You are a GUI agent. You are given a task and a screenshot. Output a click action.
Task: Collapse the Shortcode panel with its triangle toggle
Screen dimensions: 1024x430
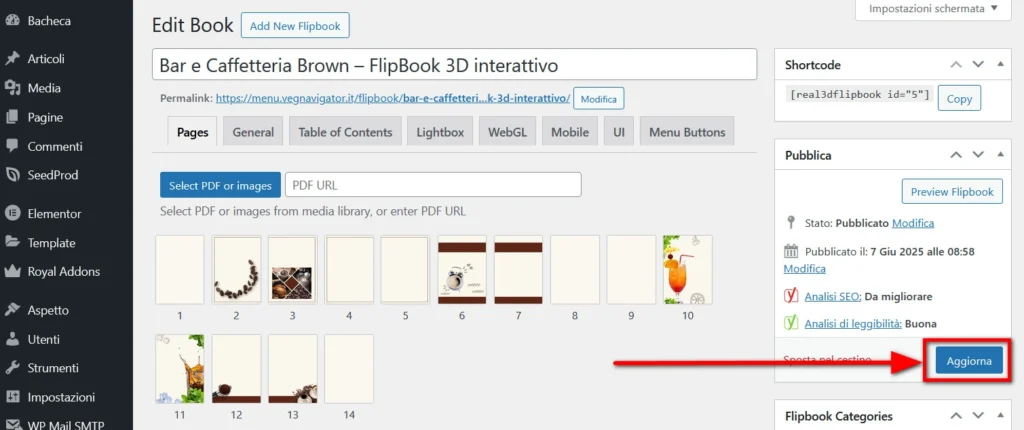(x=1003, y=65)
